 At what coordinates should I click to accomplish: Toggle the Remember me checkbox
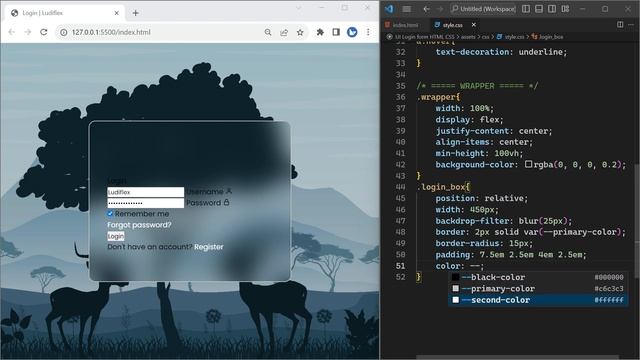[x=110, y=213]
